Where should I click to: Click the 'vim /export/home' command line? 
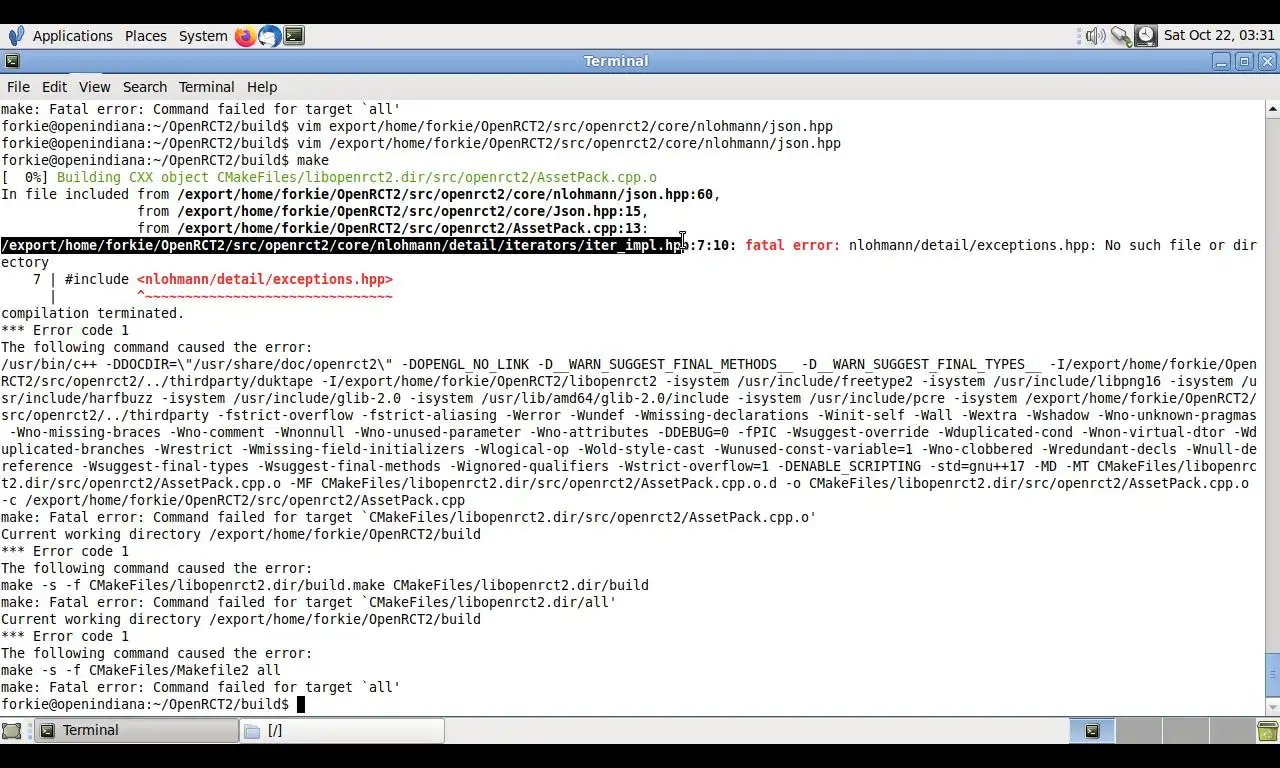[569, 143]
